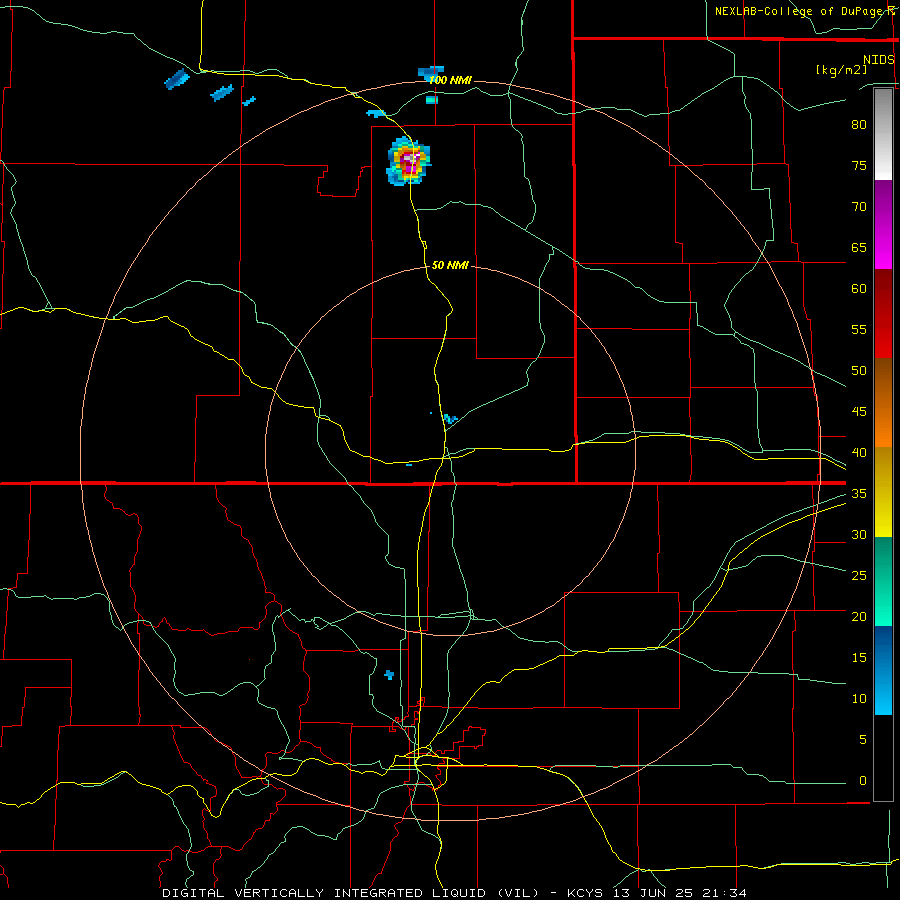Image resolution: width=900 pixels, height=900 pixels.
Task: Click the [kg/m2] units label
Action: tap(841, 70)
